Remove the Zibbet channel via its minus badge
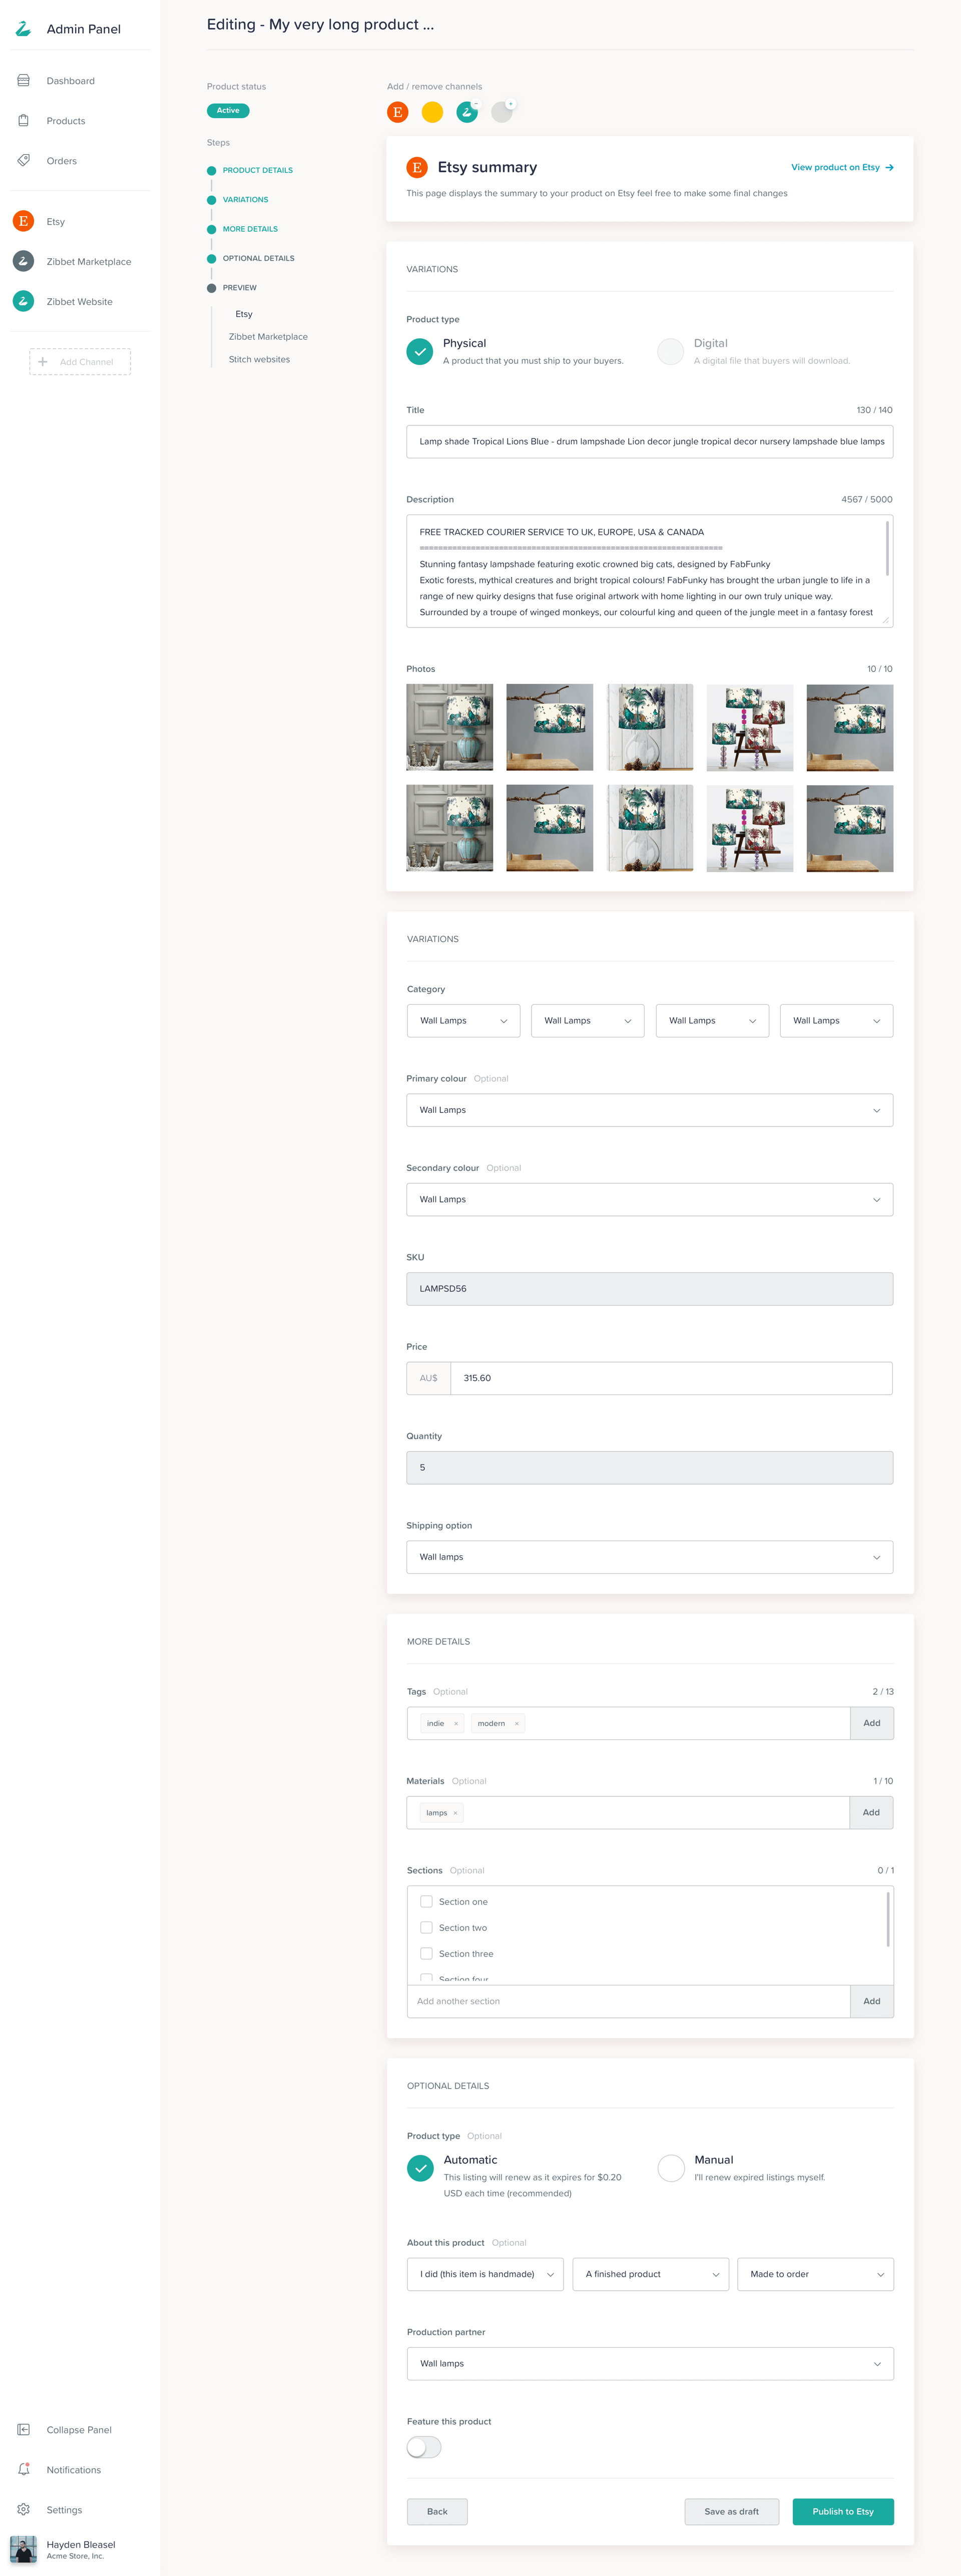 pyautogui.click(x=475, y=104)
